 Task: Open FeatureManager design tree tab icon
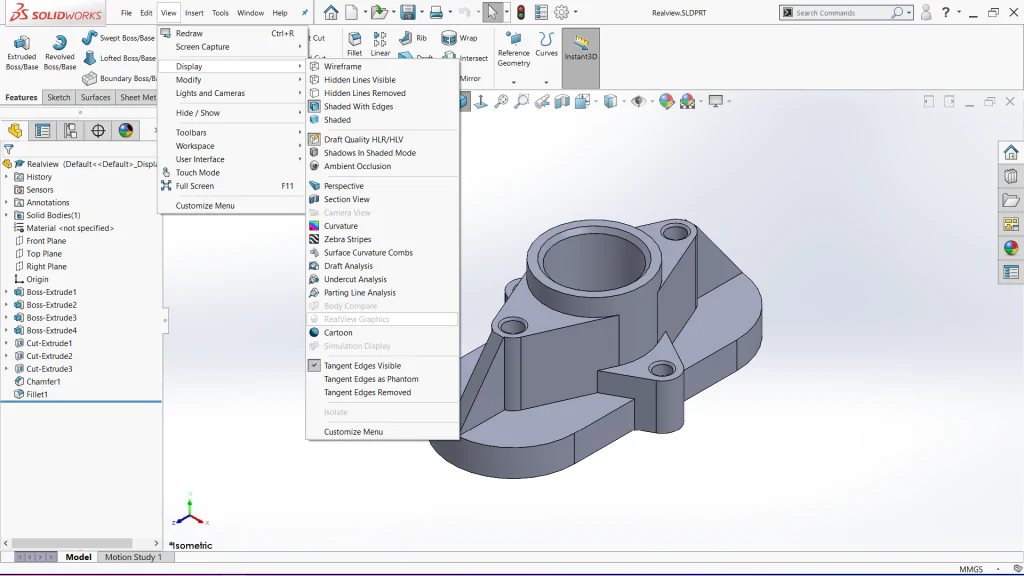(x=14, y=131)
